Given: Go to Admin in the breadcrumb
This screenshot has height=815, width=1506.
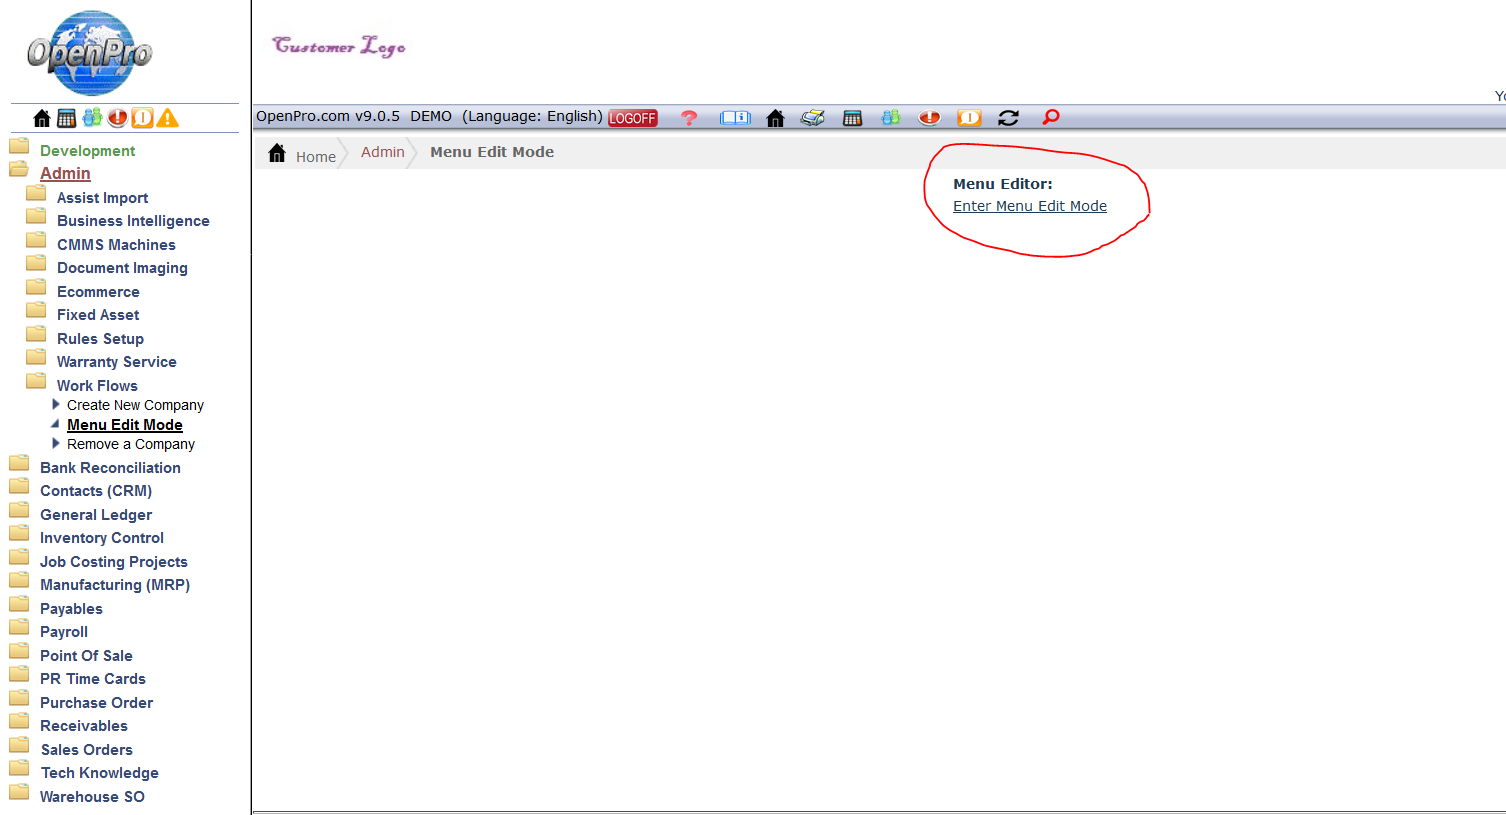Looking at the screenshot, I should coord(382,152).
